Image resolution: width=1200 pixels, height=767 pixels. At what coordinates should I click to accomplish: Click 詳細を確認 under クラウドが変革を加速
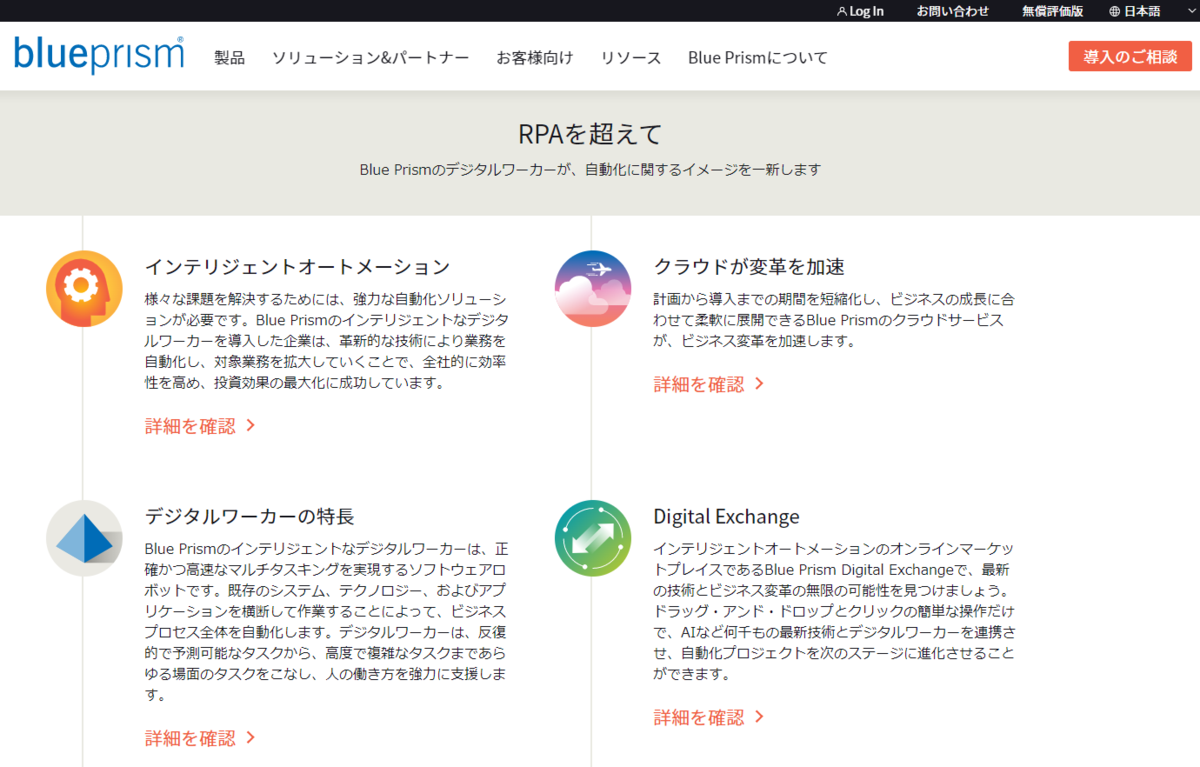coord(709,384)
